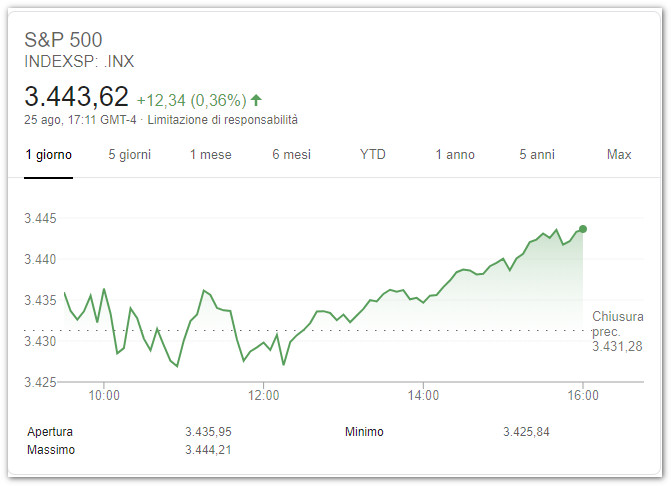Click the 14:00 time axis label

click(x=423, y=395)
